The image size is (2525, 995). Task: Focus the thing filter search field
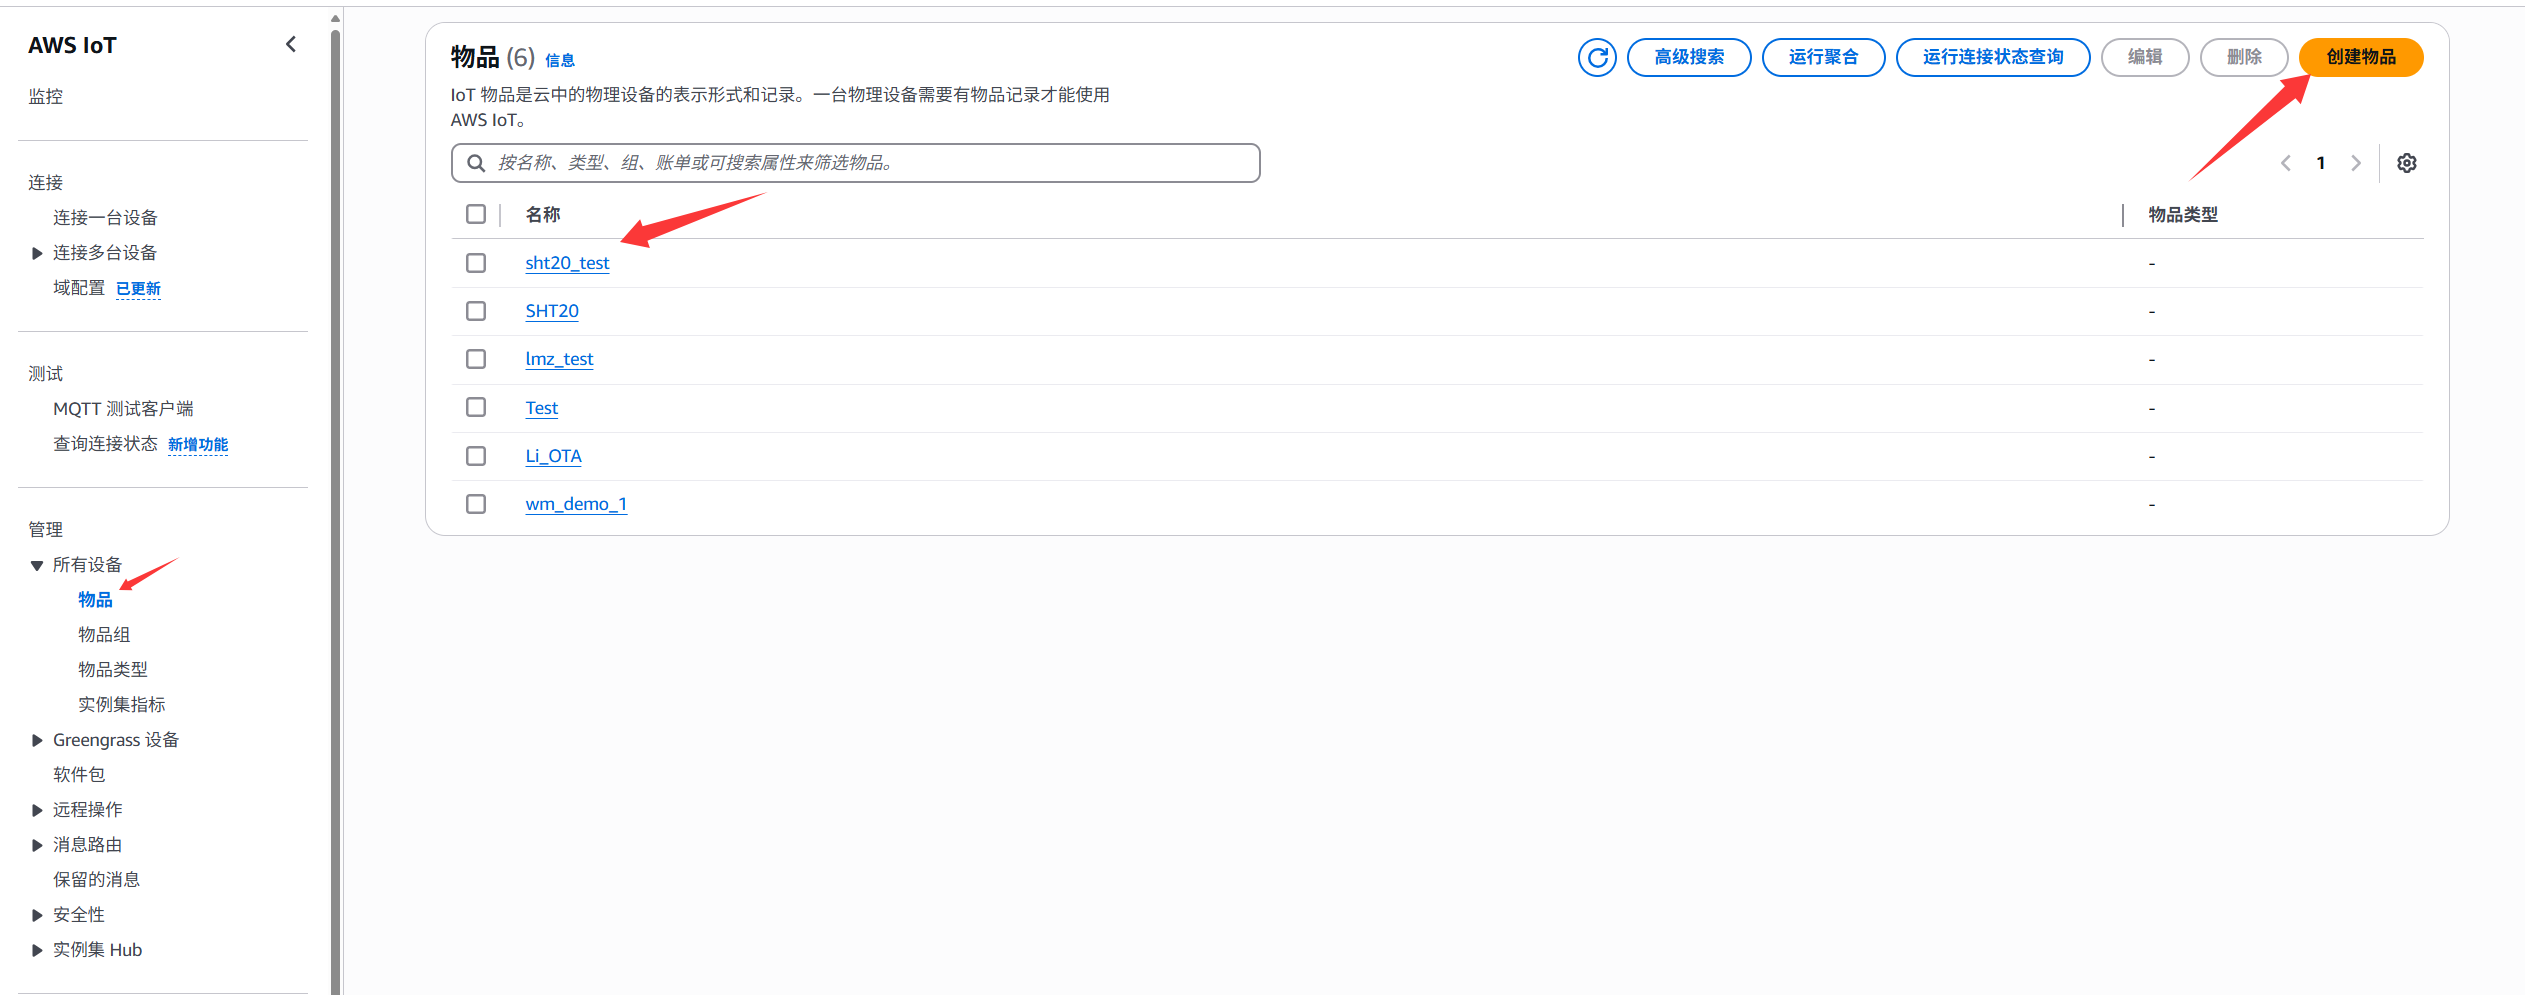point(870,163)
